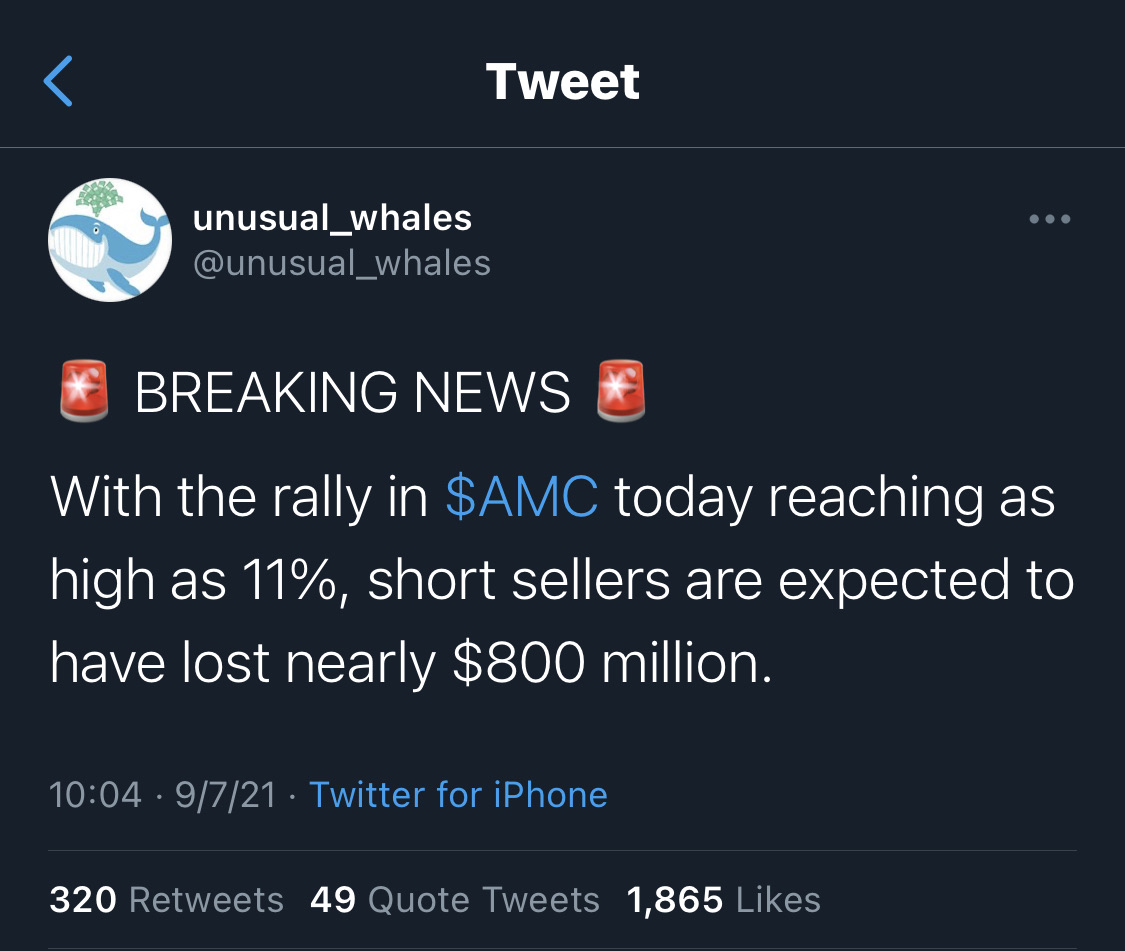
Task: Click the siren emoji after BREAKING NEWS
Action: click(x=620, y=391)
